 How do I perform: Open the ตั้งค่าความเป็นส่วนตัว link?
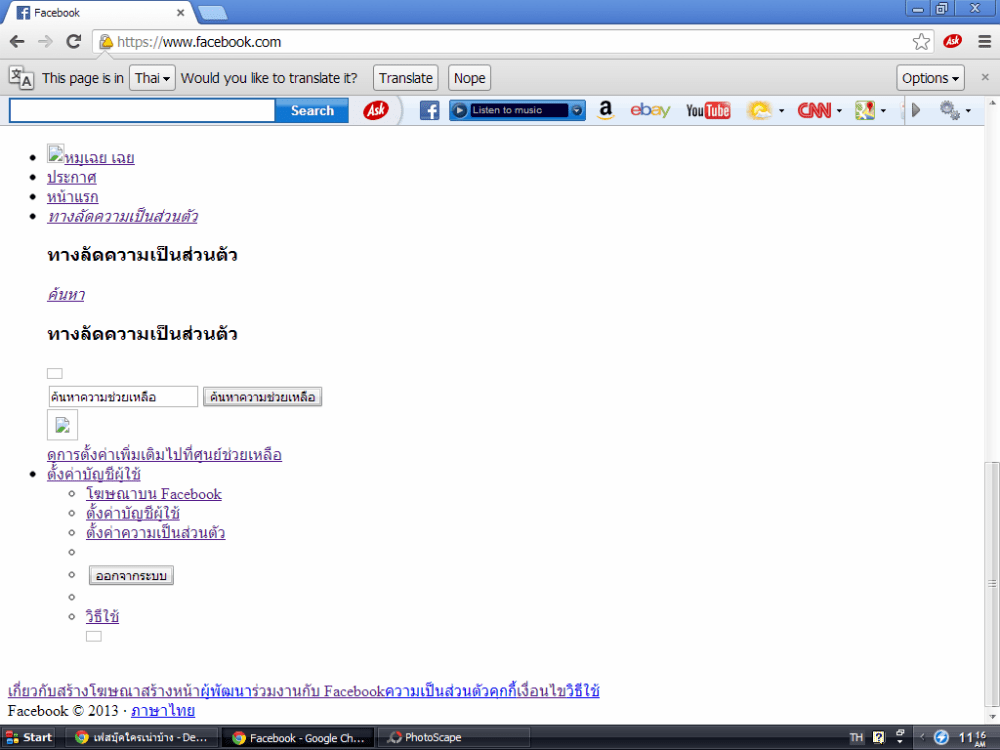(x=156, y=533)
